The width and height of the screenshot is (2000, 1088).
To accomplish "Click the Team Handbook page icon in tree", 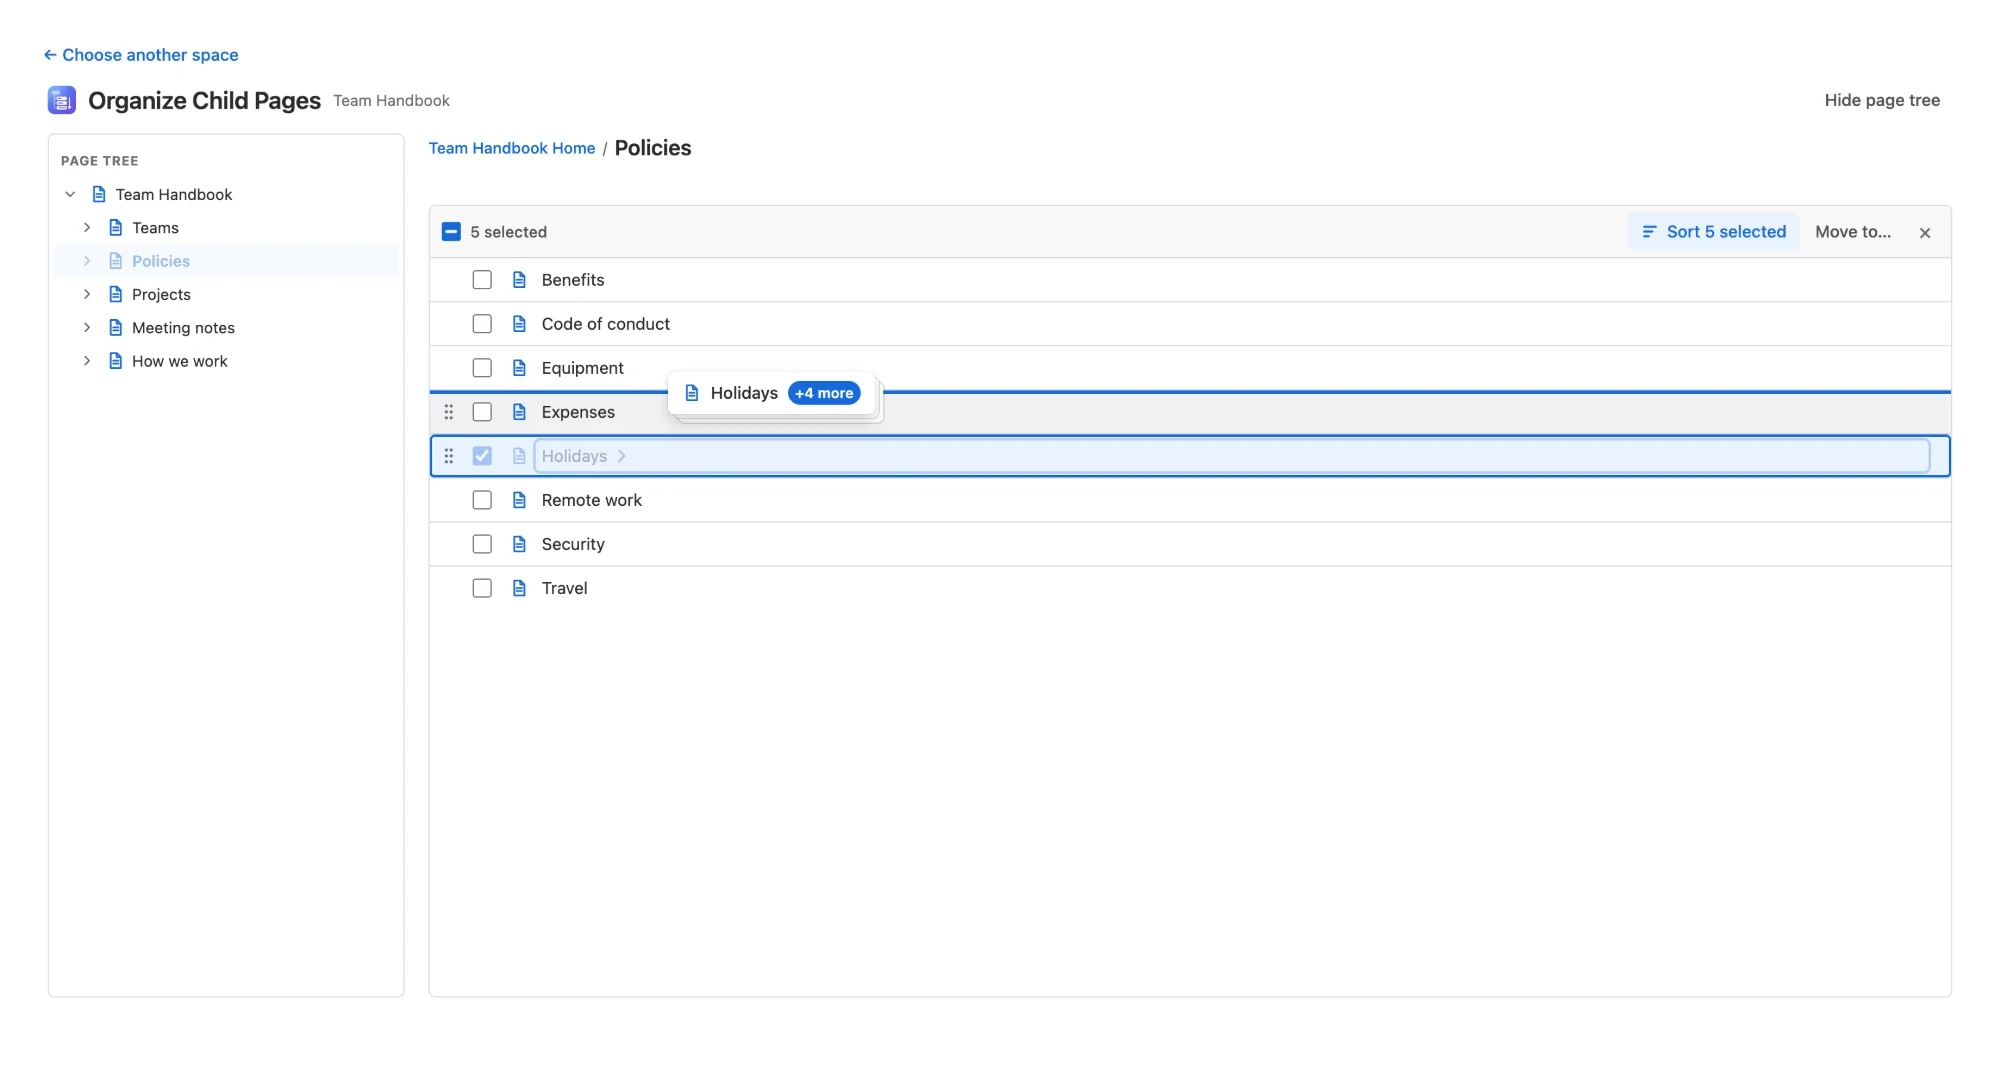I will point(99,194).
